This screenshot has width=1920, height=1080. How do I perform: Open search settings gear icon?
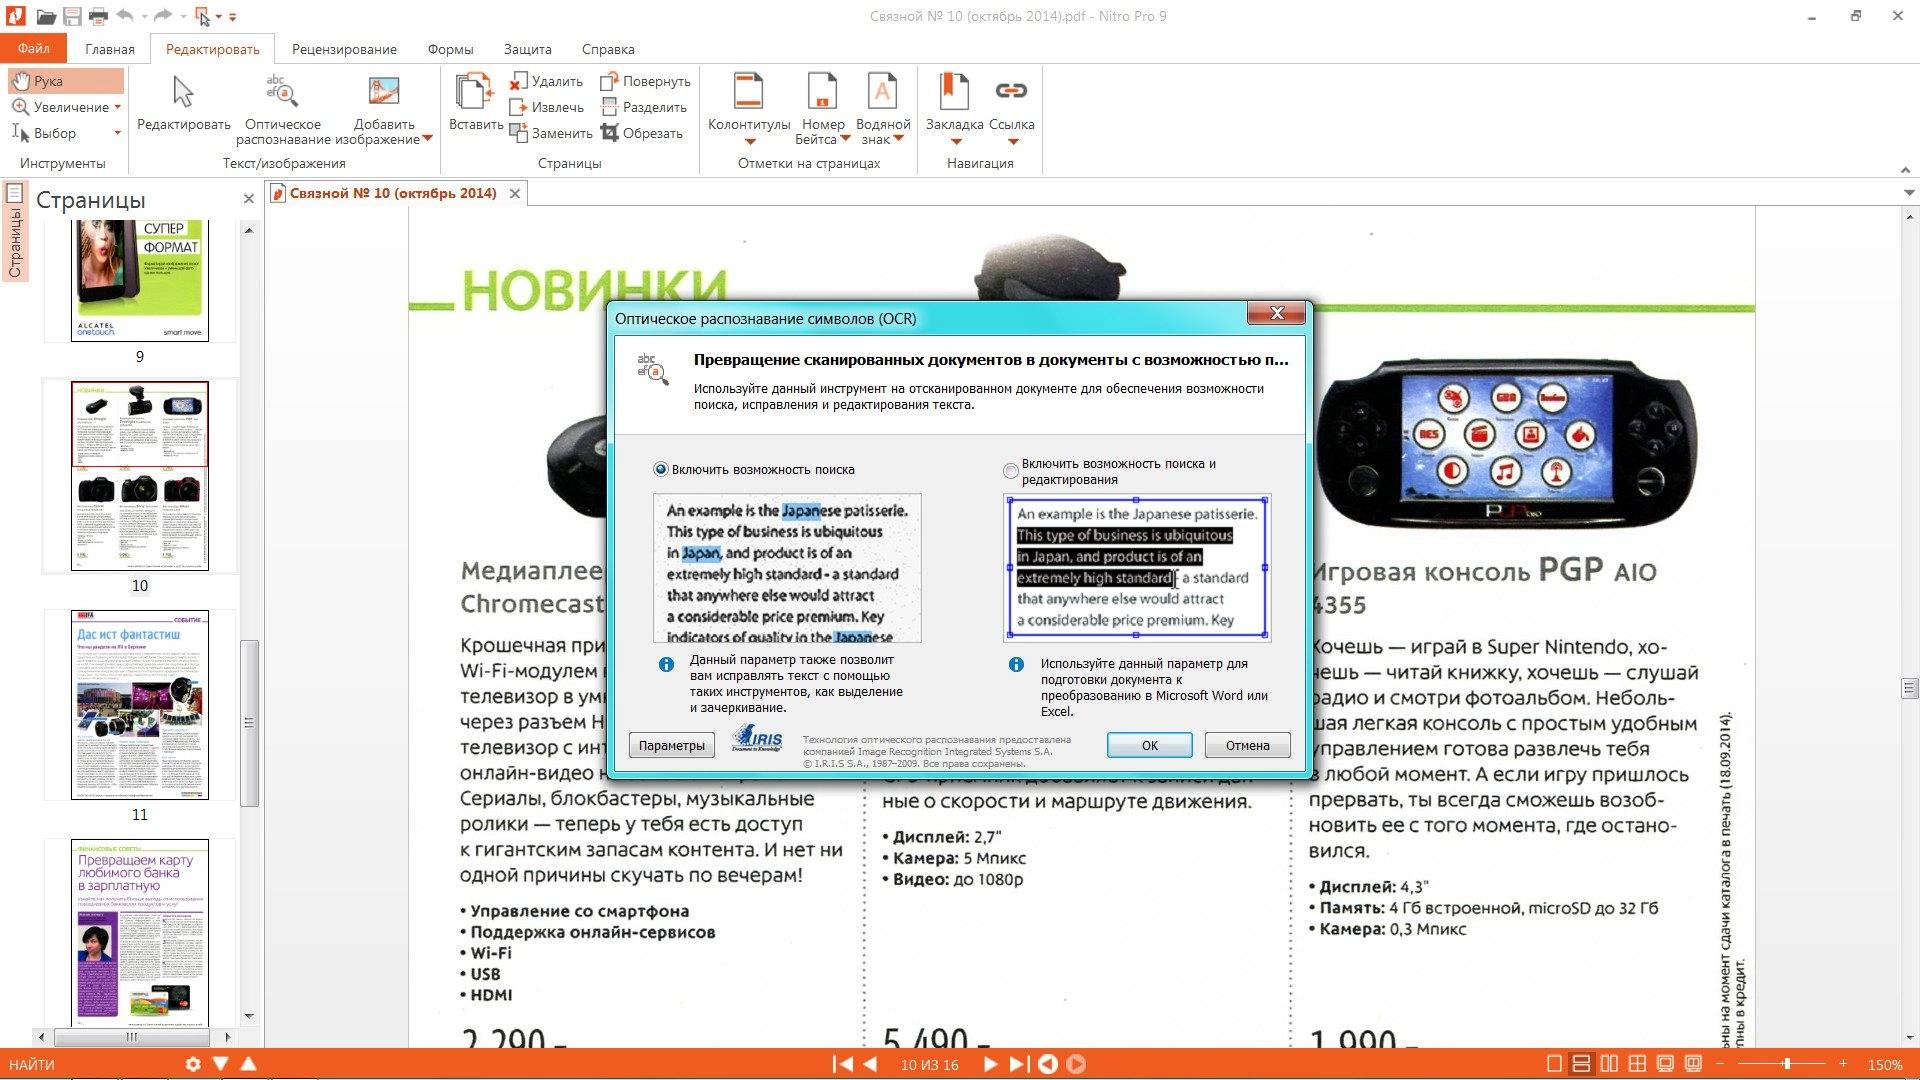tap(193, 1064)
